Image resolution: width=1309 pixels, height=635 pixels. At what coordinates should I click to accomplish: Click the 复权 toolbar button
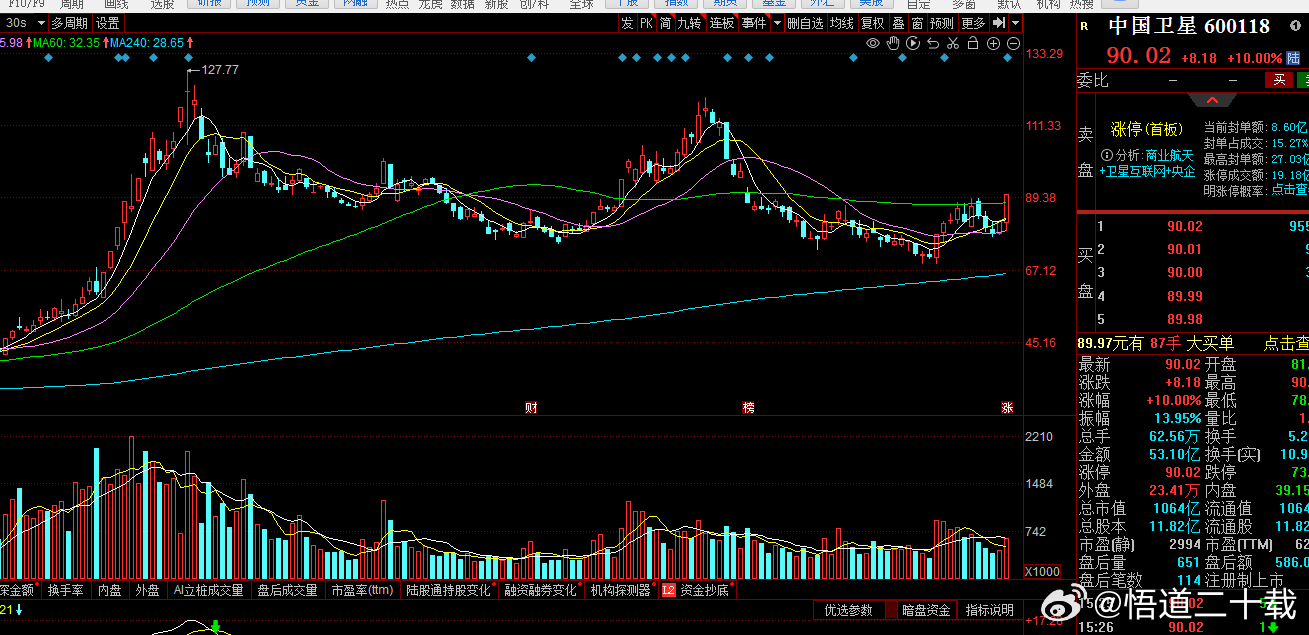point(873,23)
